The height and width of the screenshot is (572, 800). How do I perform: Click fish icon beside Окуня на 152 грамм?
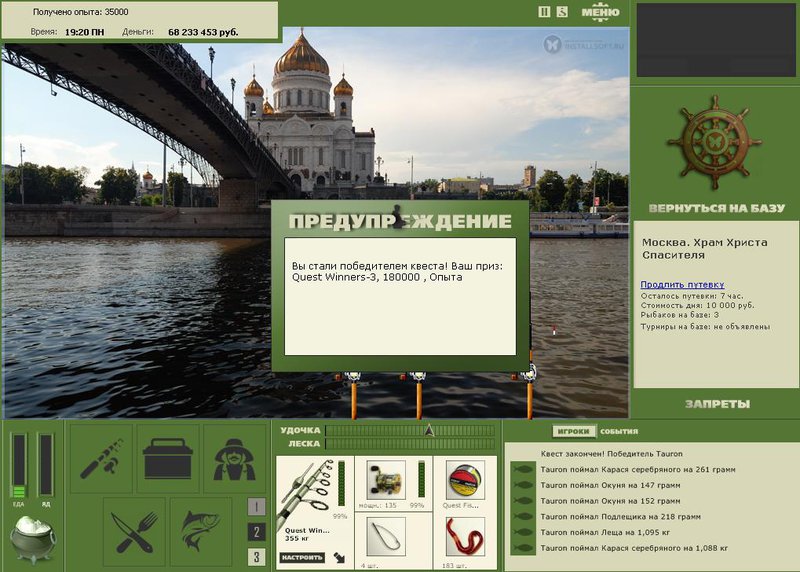(x=523, y=501)
